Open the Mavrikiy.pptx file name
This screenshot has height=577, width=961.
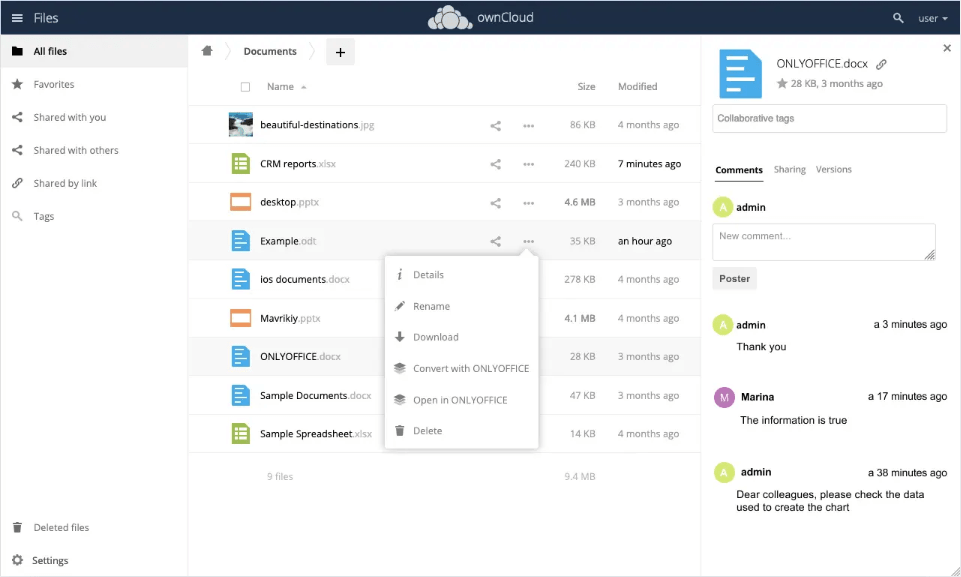coord(290,318)
